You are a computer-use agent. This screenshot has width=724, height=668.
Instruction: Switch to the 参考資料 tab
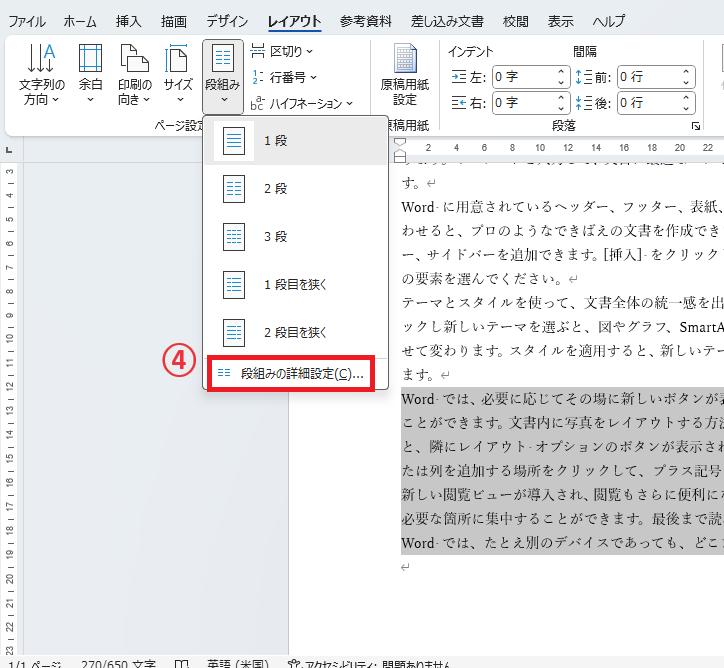click(366, 21)
